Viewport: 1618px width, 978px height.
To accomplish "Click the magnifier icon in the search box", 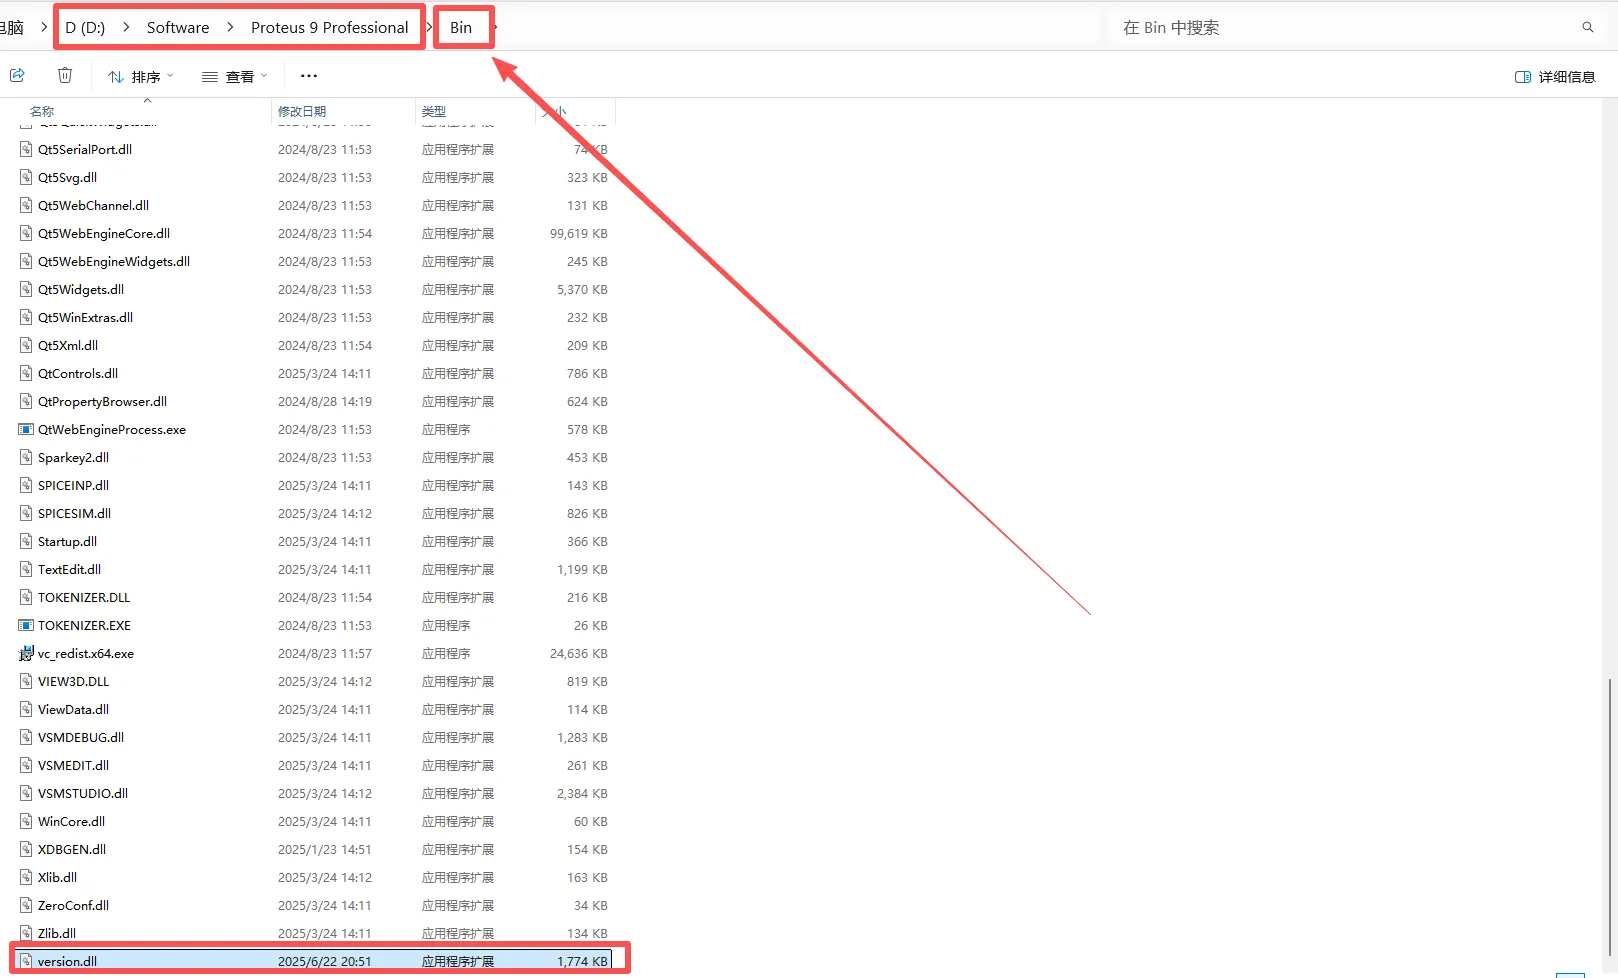I will pyautogui.click(x=1587, y=27).
